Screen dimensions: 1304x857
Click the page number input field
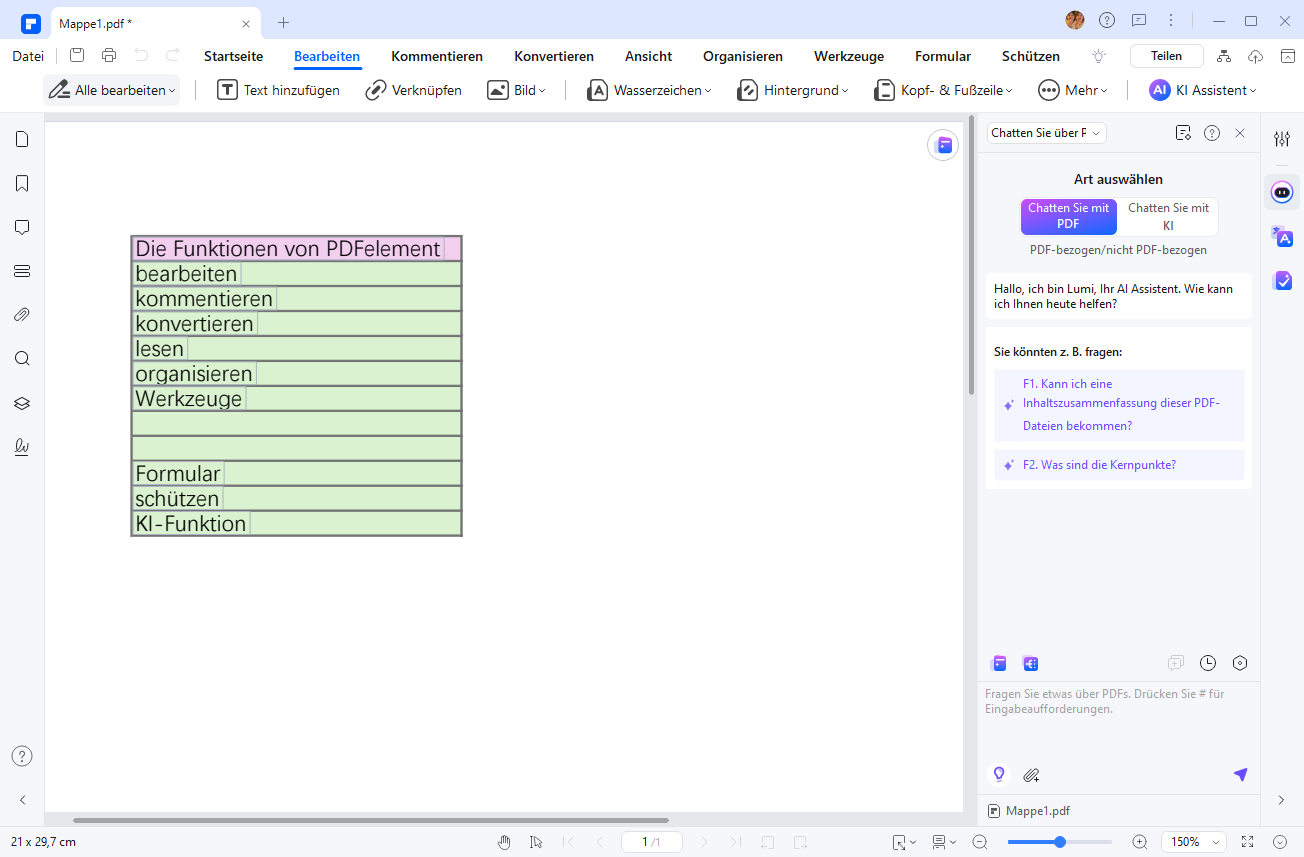click(x=651, y=842)
